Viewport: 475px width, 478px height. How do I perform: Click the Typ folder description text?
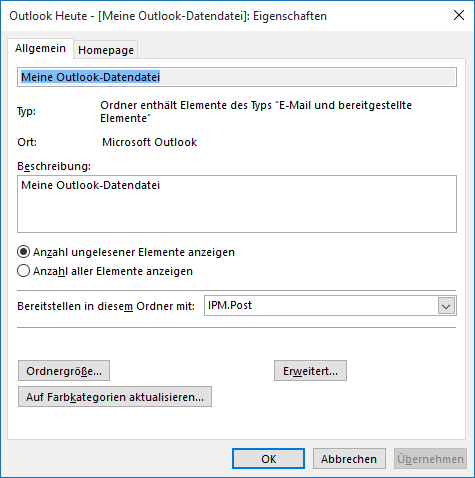pos(256,112)
